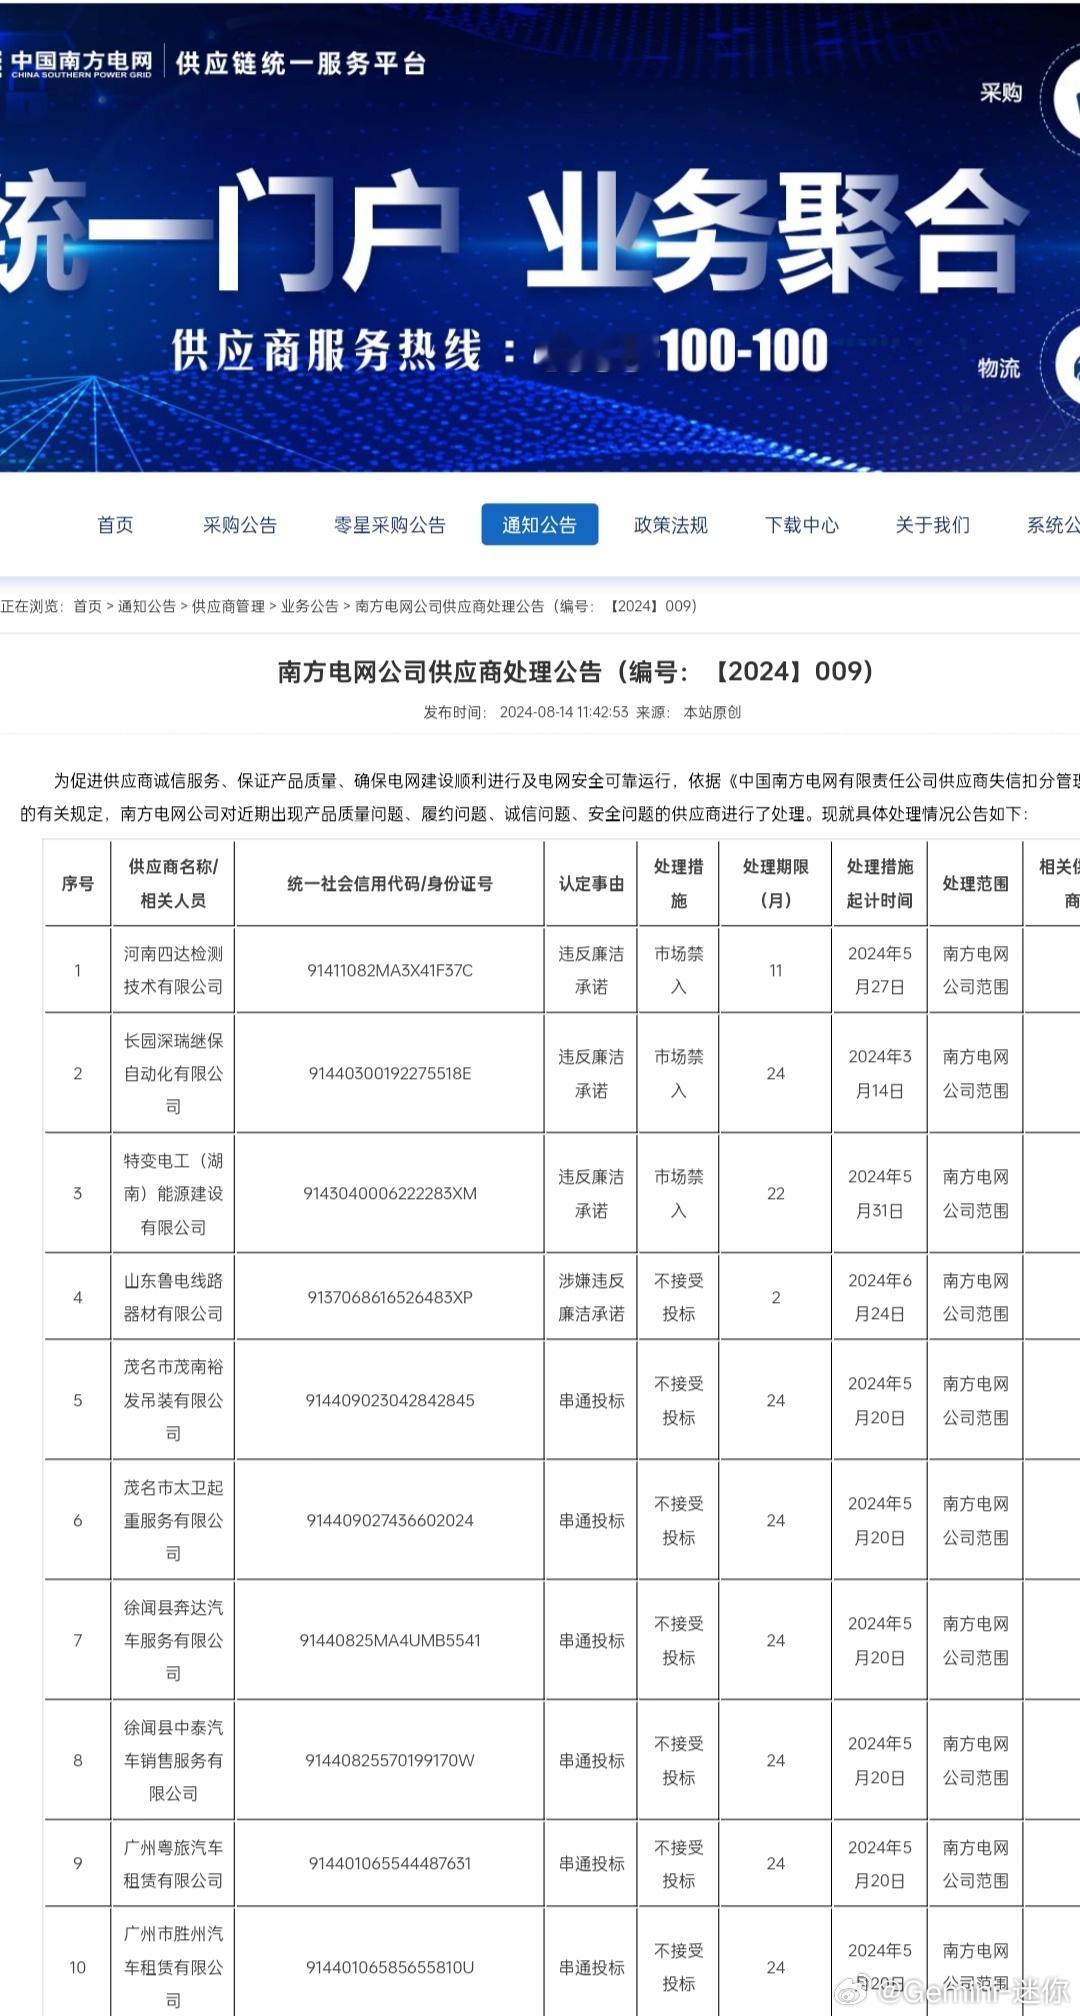Viewport: 1080px width, 2016px height.
Task: Click the 认定事由 column header
Action: point(591,883)
